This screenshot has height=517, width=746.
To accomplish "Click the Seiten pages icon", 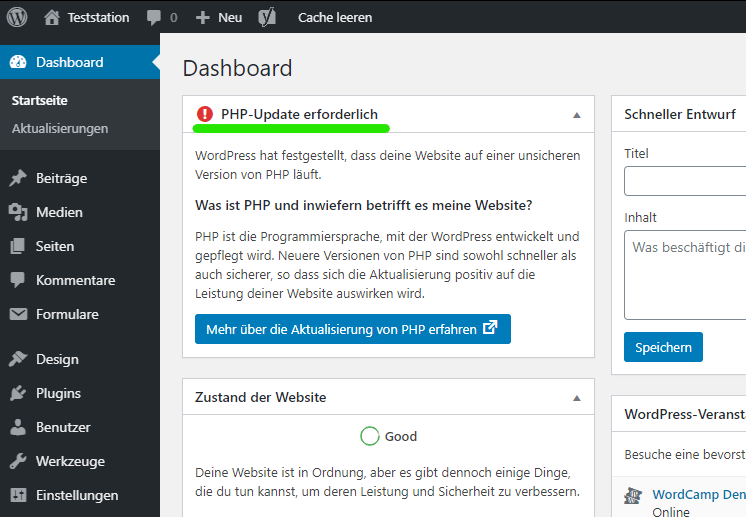I will click(x=18, y=246).
